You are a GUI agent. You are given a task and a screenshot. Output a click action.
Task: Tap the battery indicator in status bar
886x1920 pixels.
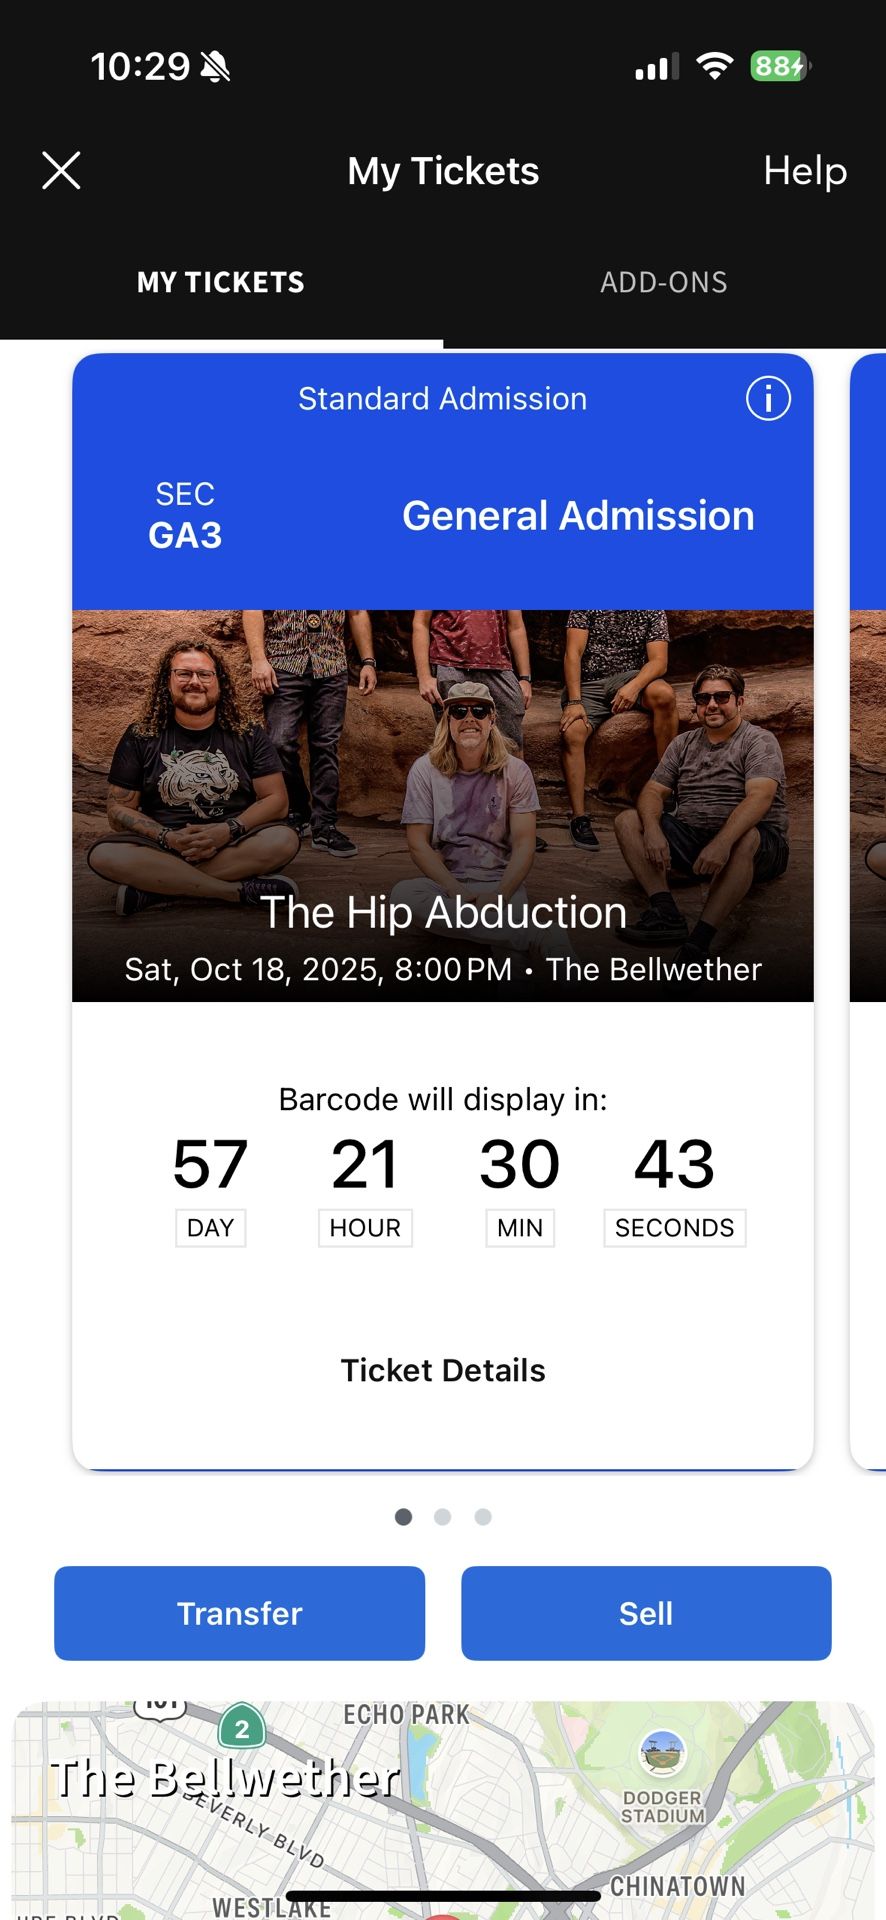coord(780,67)
